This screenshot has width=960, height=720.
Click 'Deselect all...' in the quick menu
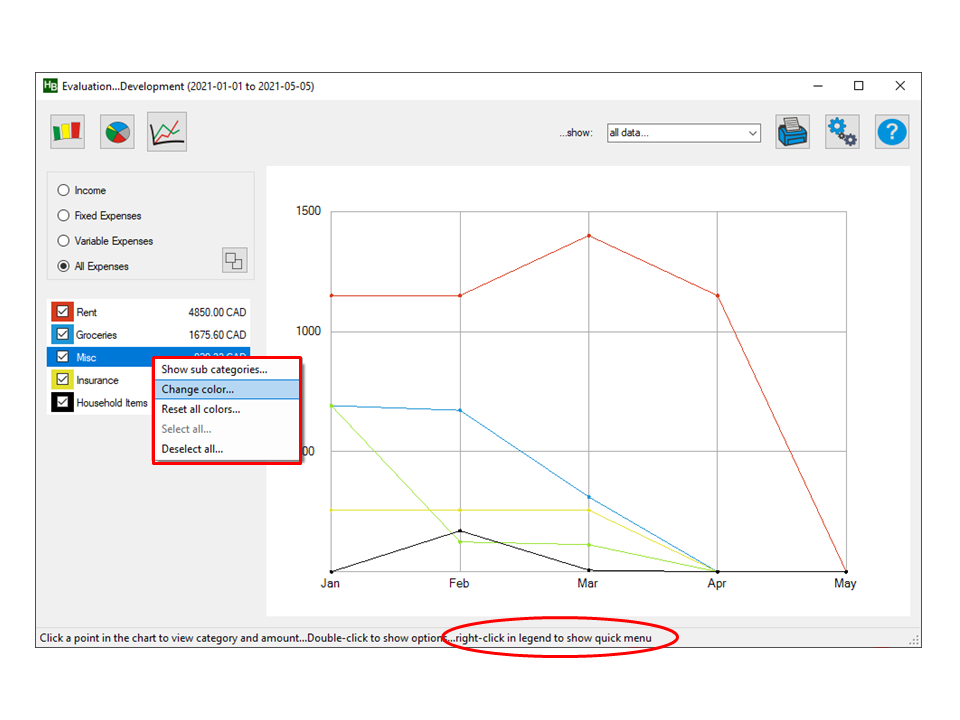[192, 449]
